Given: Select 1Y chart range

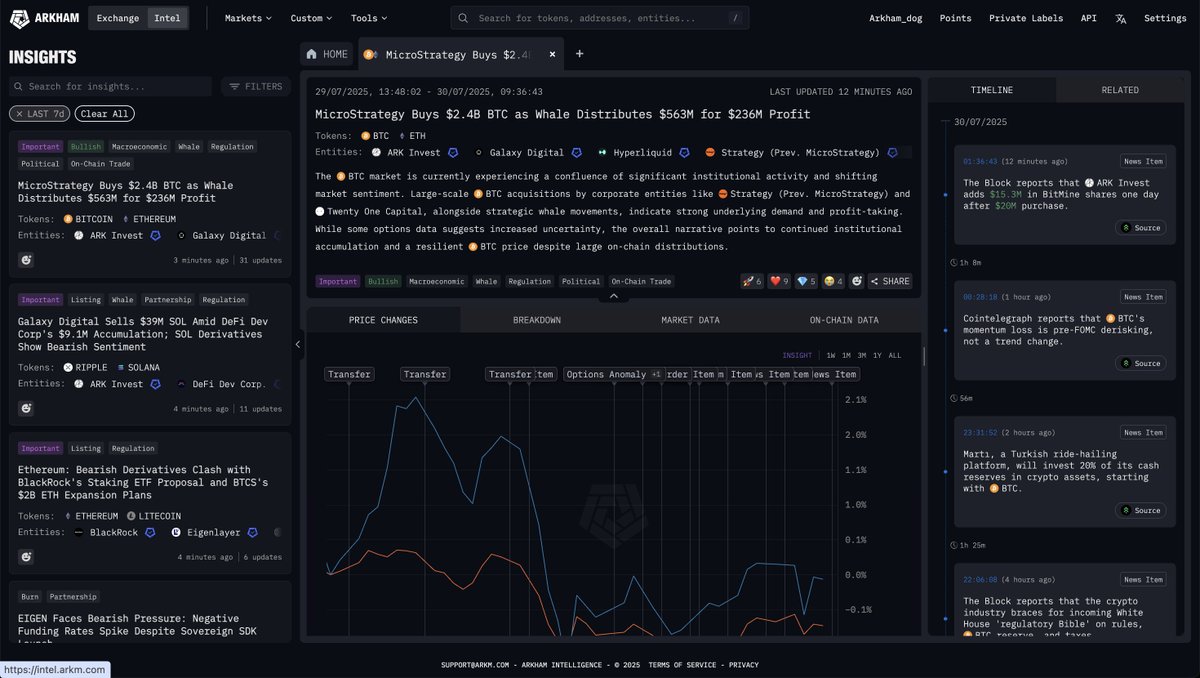Looking at the screenshot, I should click(x=877, y=355).
